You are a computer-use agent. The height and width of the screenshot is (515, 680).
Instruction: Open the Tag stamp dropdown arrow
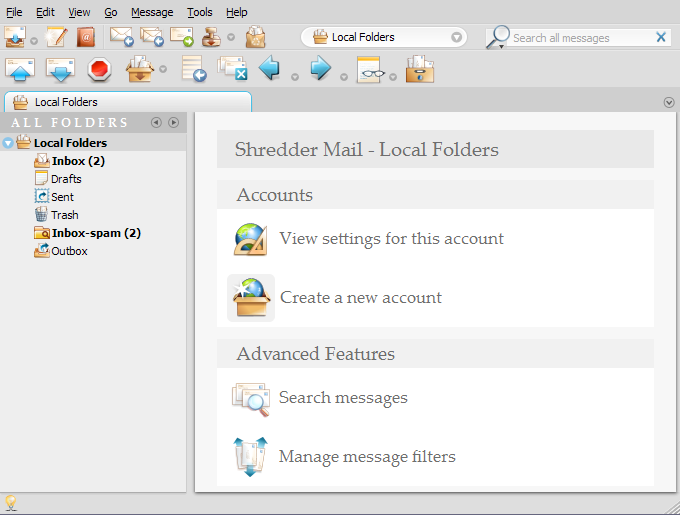click(231, 37)
